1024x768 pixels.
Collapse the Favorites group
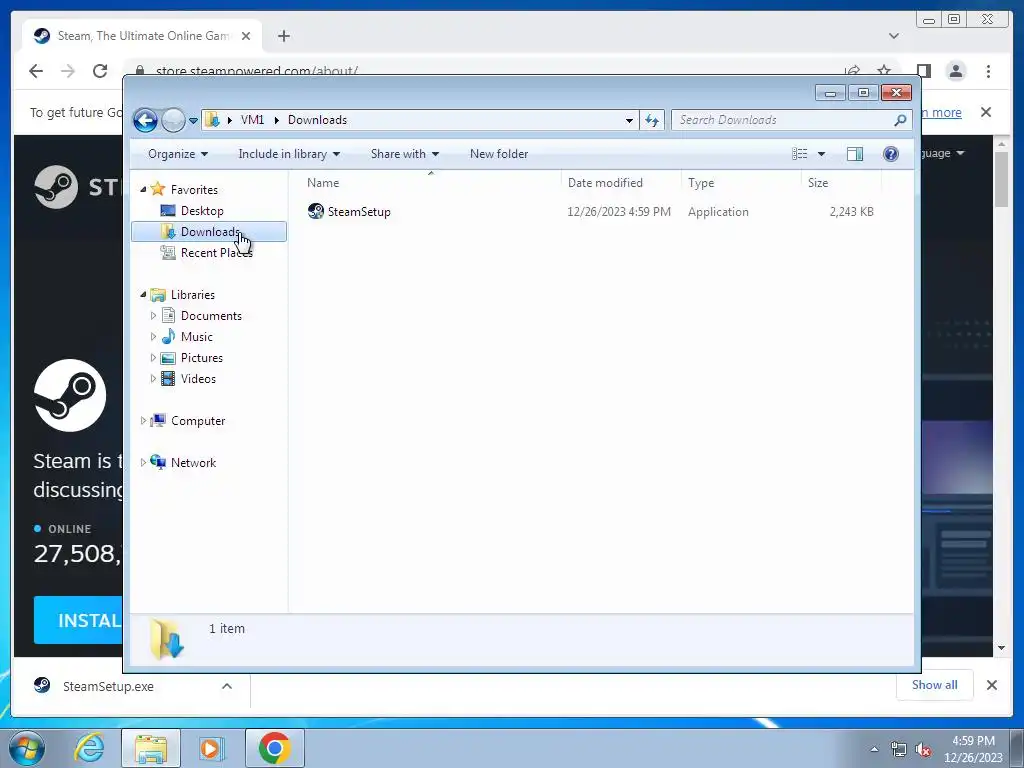click(143, 189)
